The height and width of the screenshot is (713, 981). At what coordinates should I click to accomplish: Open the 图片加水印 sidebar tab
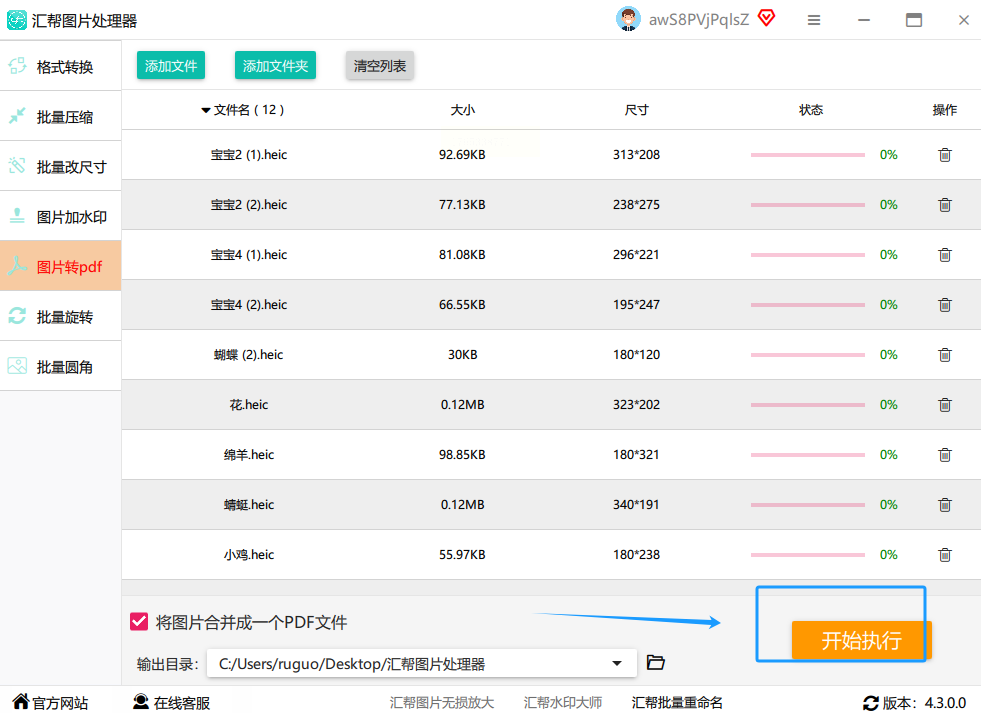61,217
